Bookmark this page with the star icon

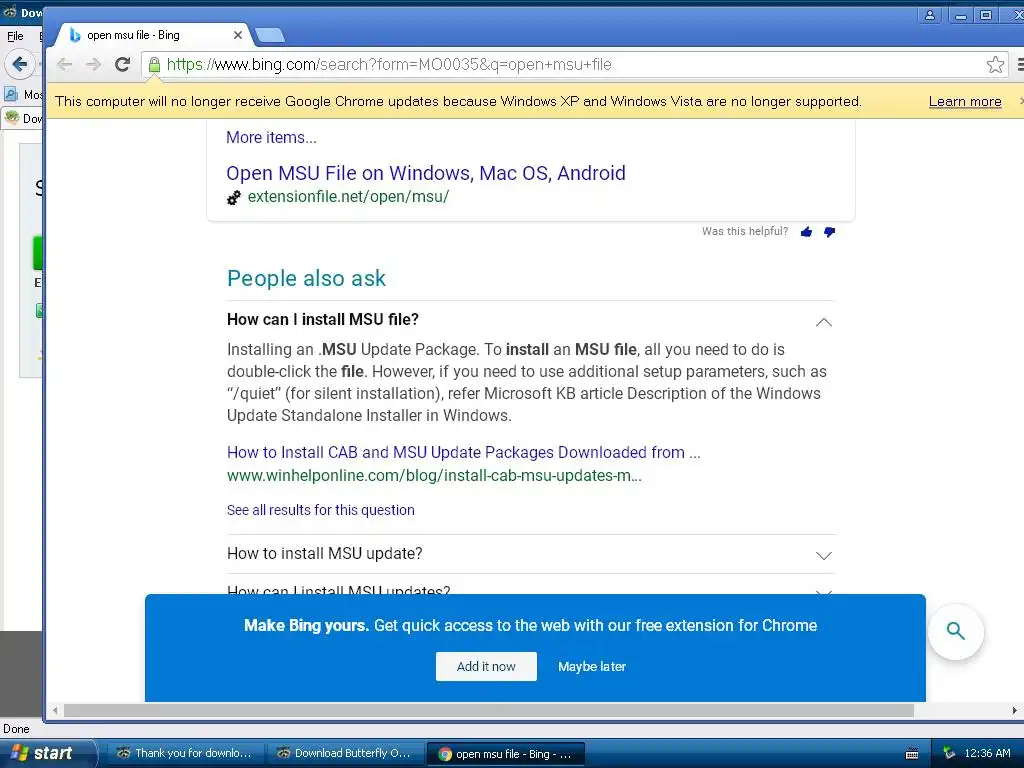[x=995, y=64]
